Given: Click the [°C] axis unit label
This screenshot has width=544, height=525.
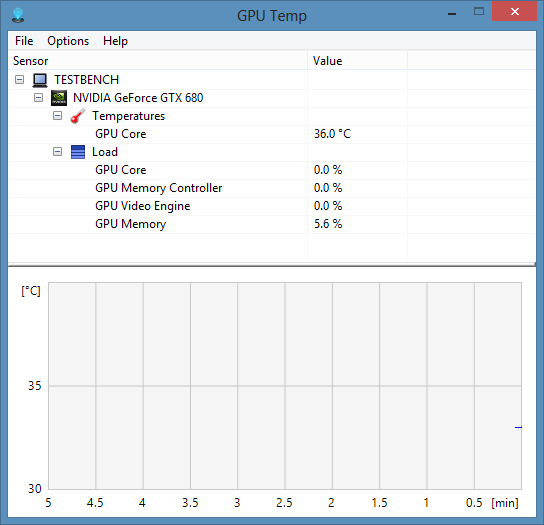Looking at the screenshot, I should click(x=31, y=291).
